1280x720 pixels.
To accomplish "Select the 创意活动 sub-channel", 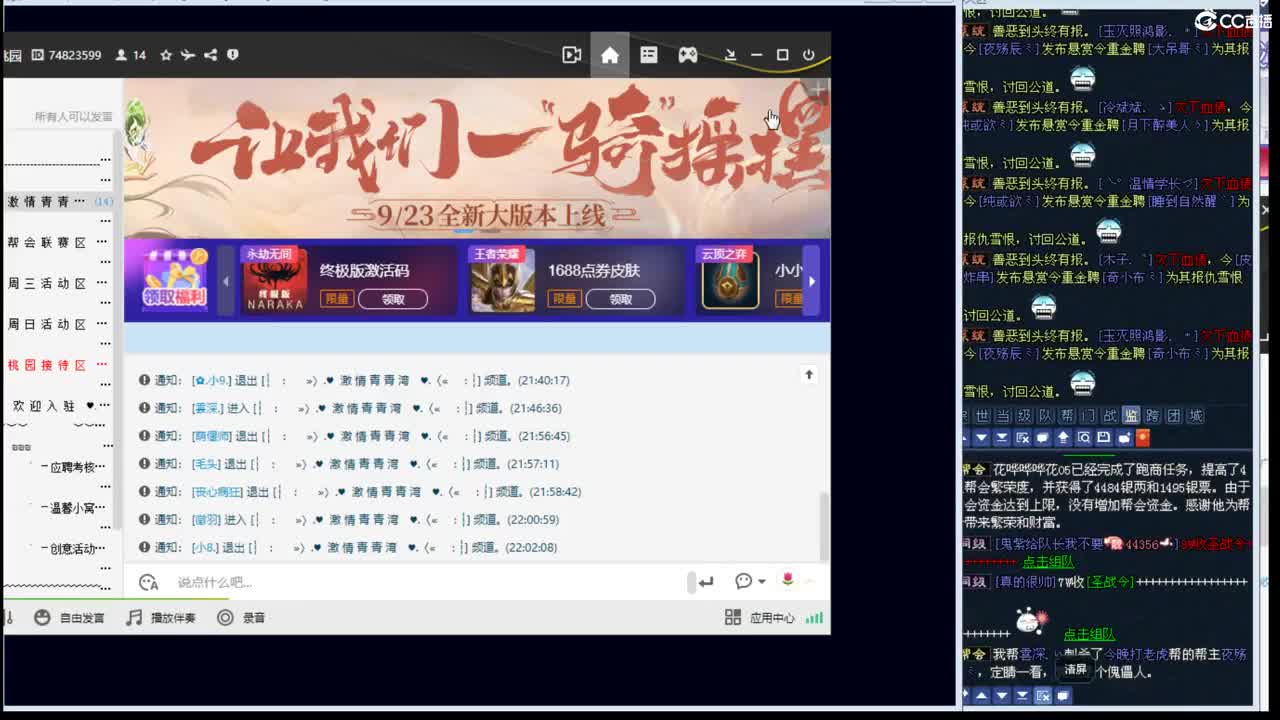I will click(x=73, y=549).
